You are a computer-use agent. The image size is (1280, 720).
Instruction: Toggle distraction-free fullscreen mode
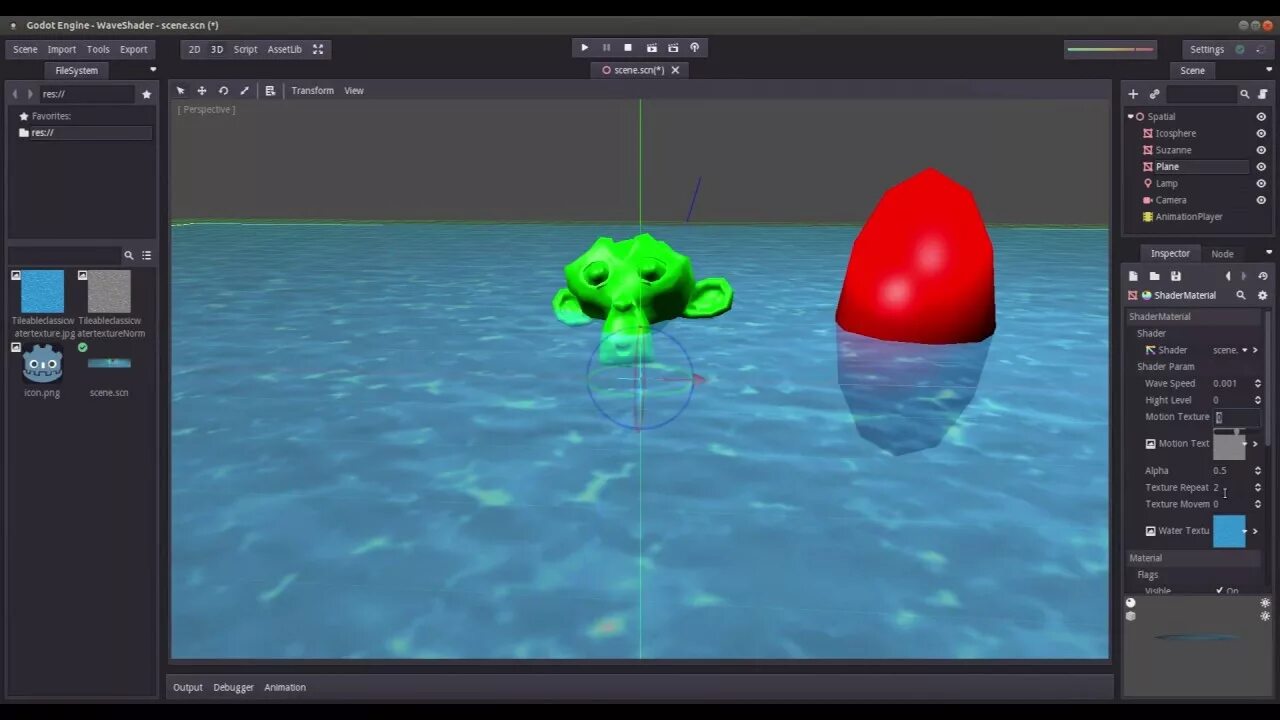[x=318, y=49]
